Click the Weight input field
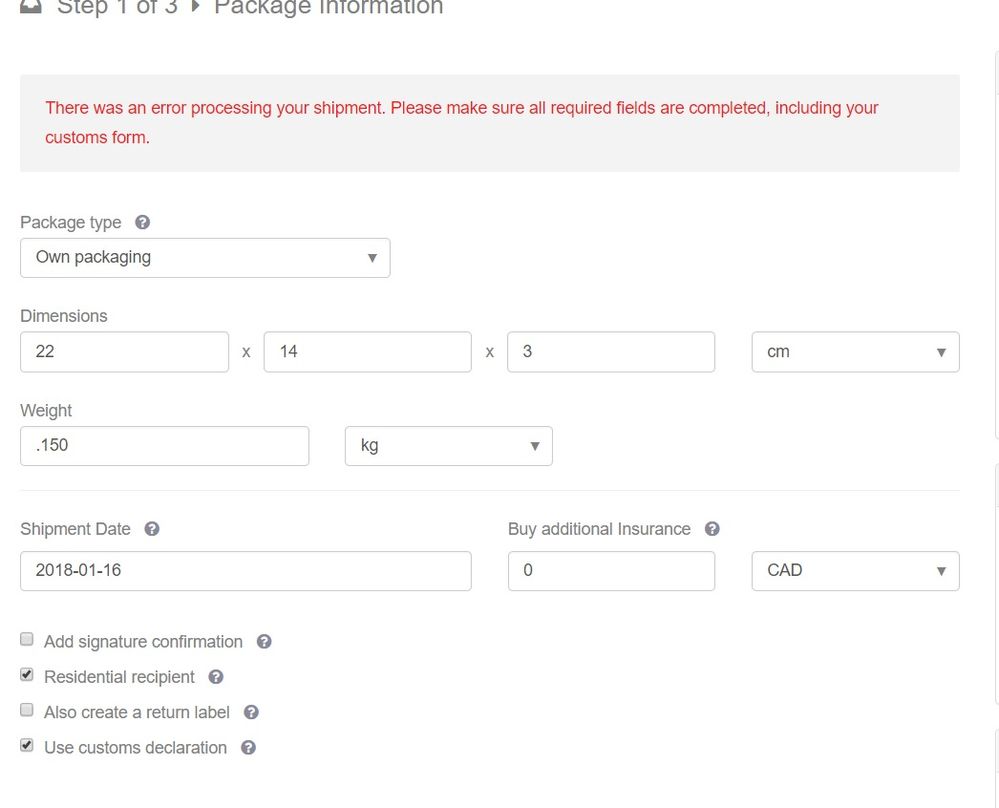 point(164,446)
